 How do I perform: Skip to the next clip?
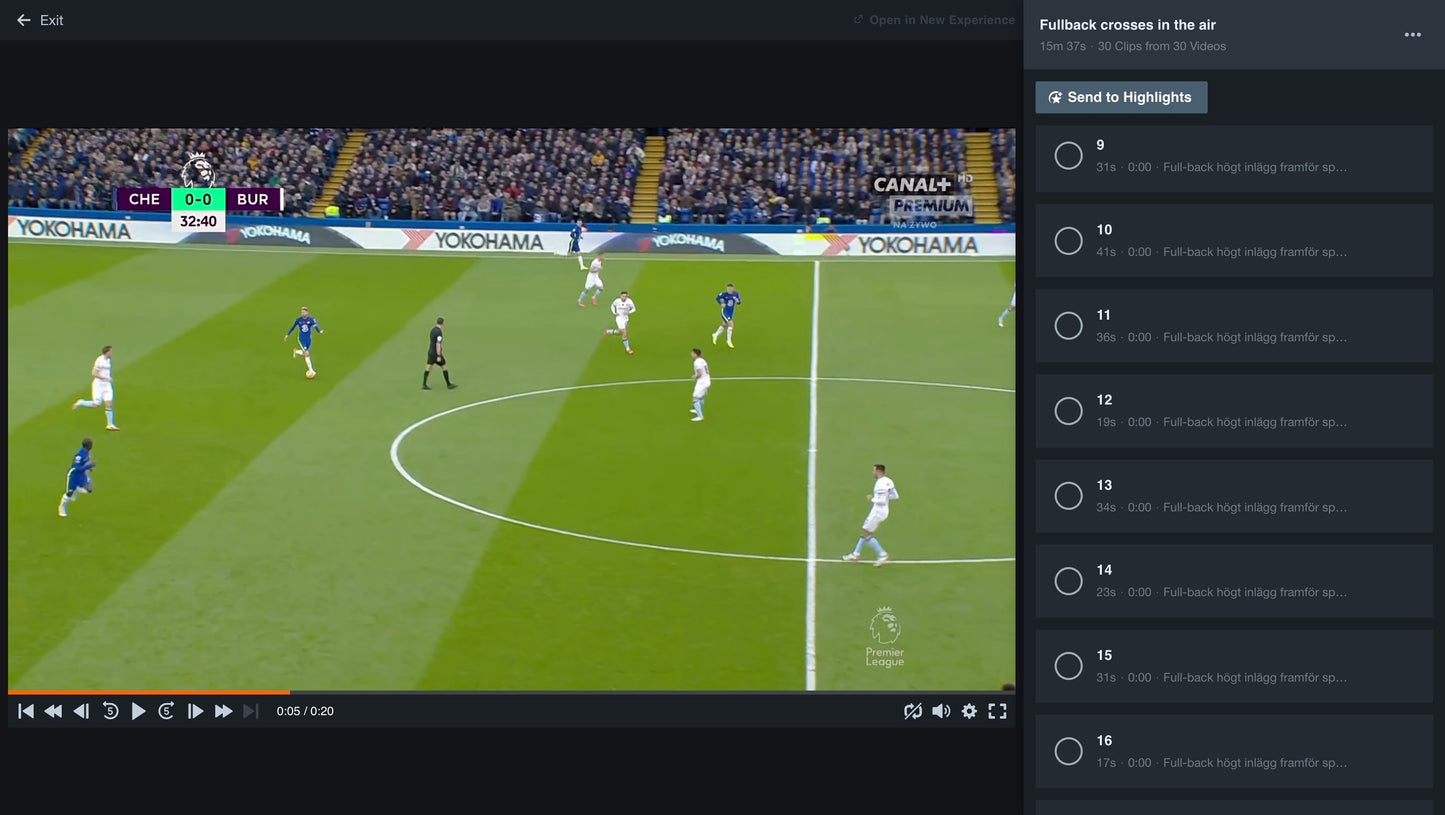(x=251, y=710)
